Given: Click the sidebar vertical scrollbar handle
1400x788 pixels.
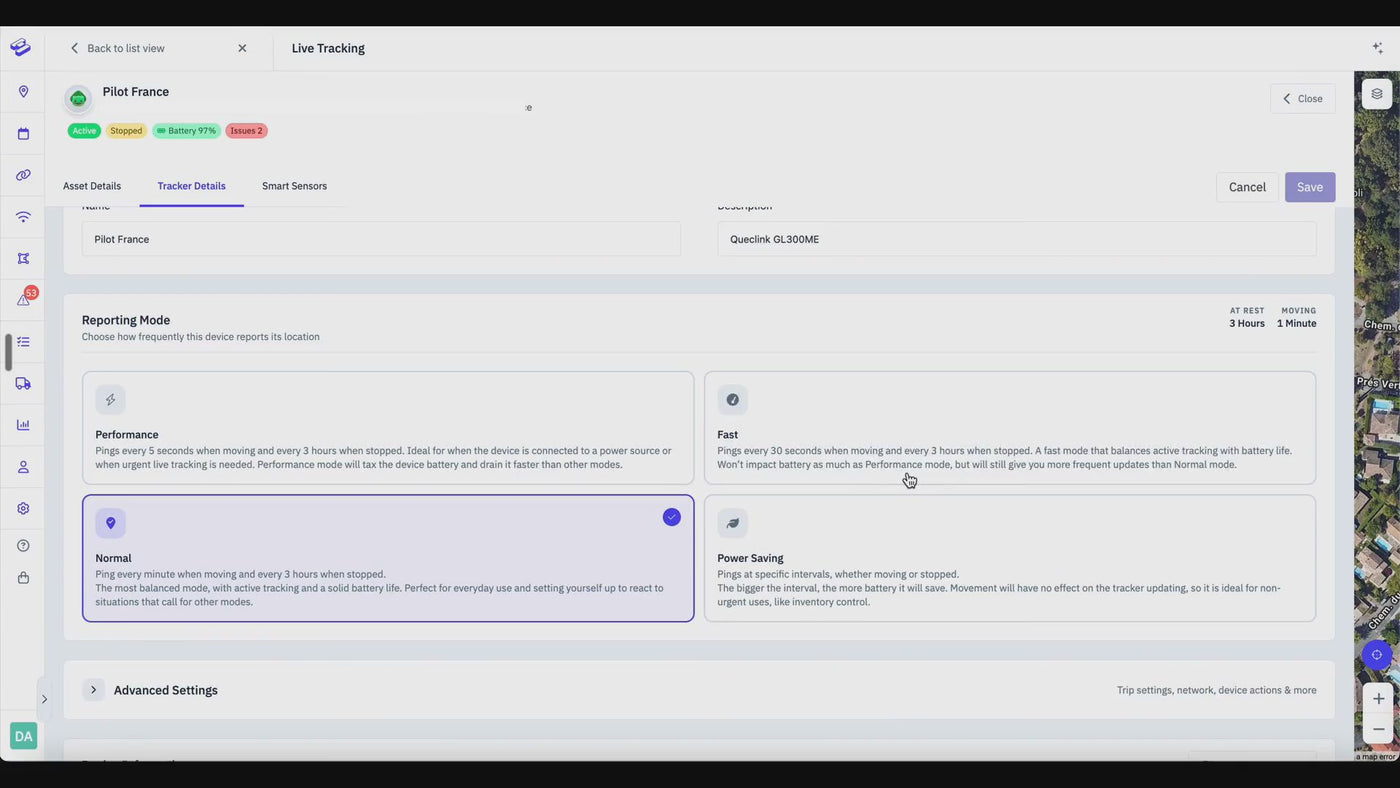Looking at the screenshot, I should (x=8, y=352).
